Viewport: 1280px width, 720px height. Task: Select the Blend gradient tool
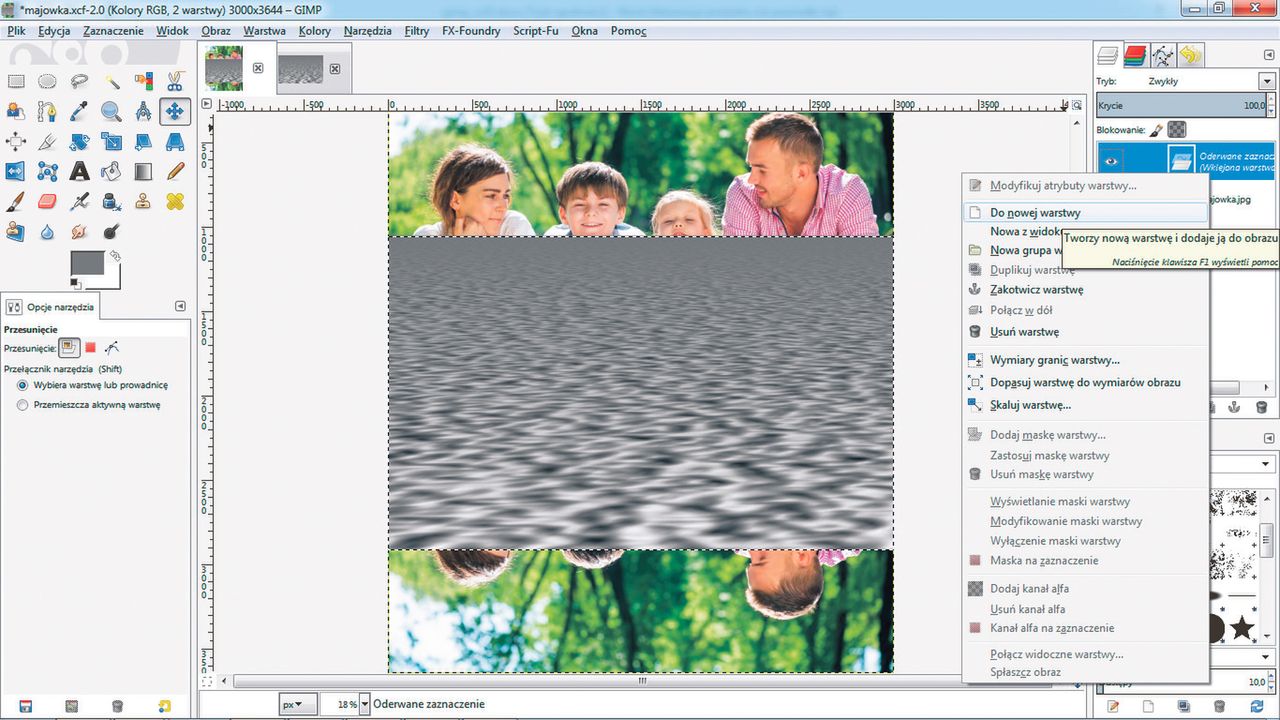[143, 172]
